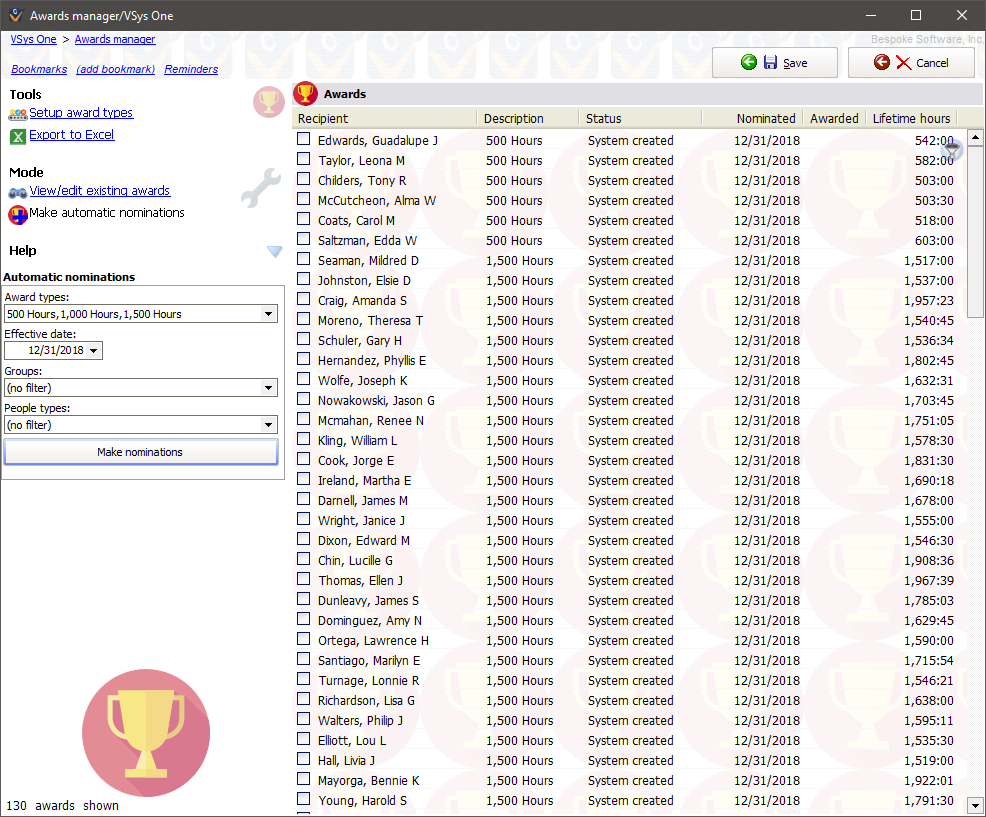Open the Award types dropdown
This screenshot has height=817, width=986.
pyautogui.click(x=269, y=313)
